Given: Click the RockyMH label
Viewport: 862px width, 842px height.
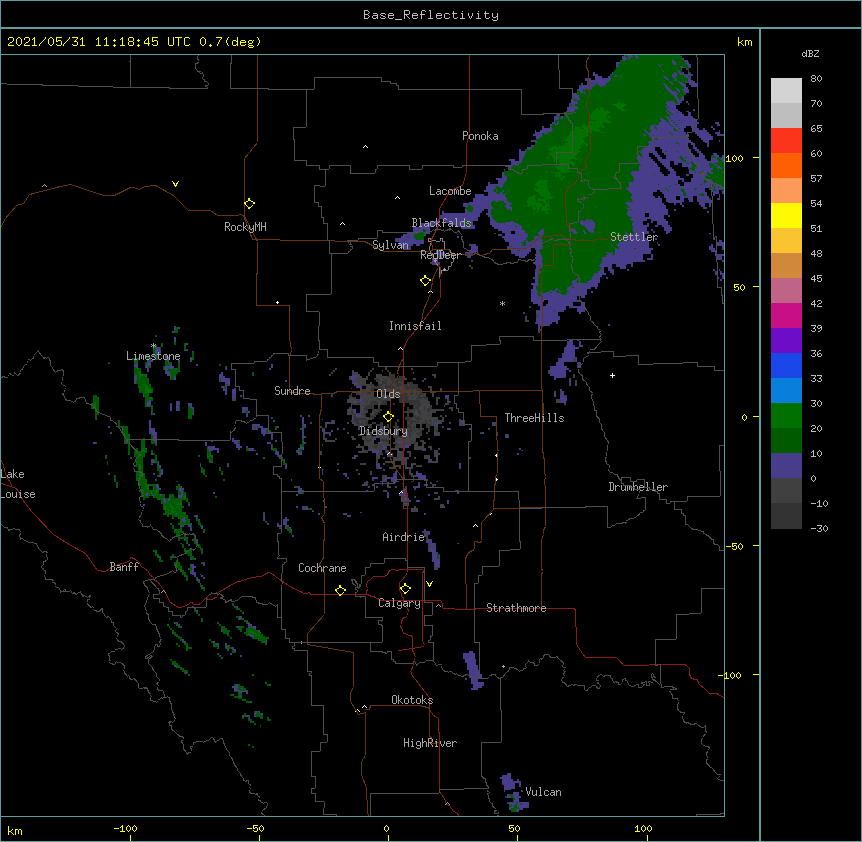Looking at the screenshot, I should click(245, 226).
